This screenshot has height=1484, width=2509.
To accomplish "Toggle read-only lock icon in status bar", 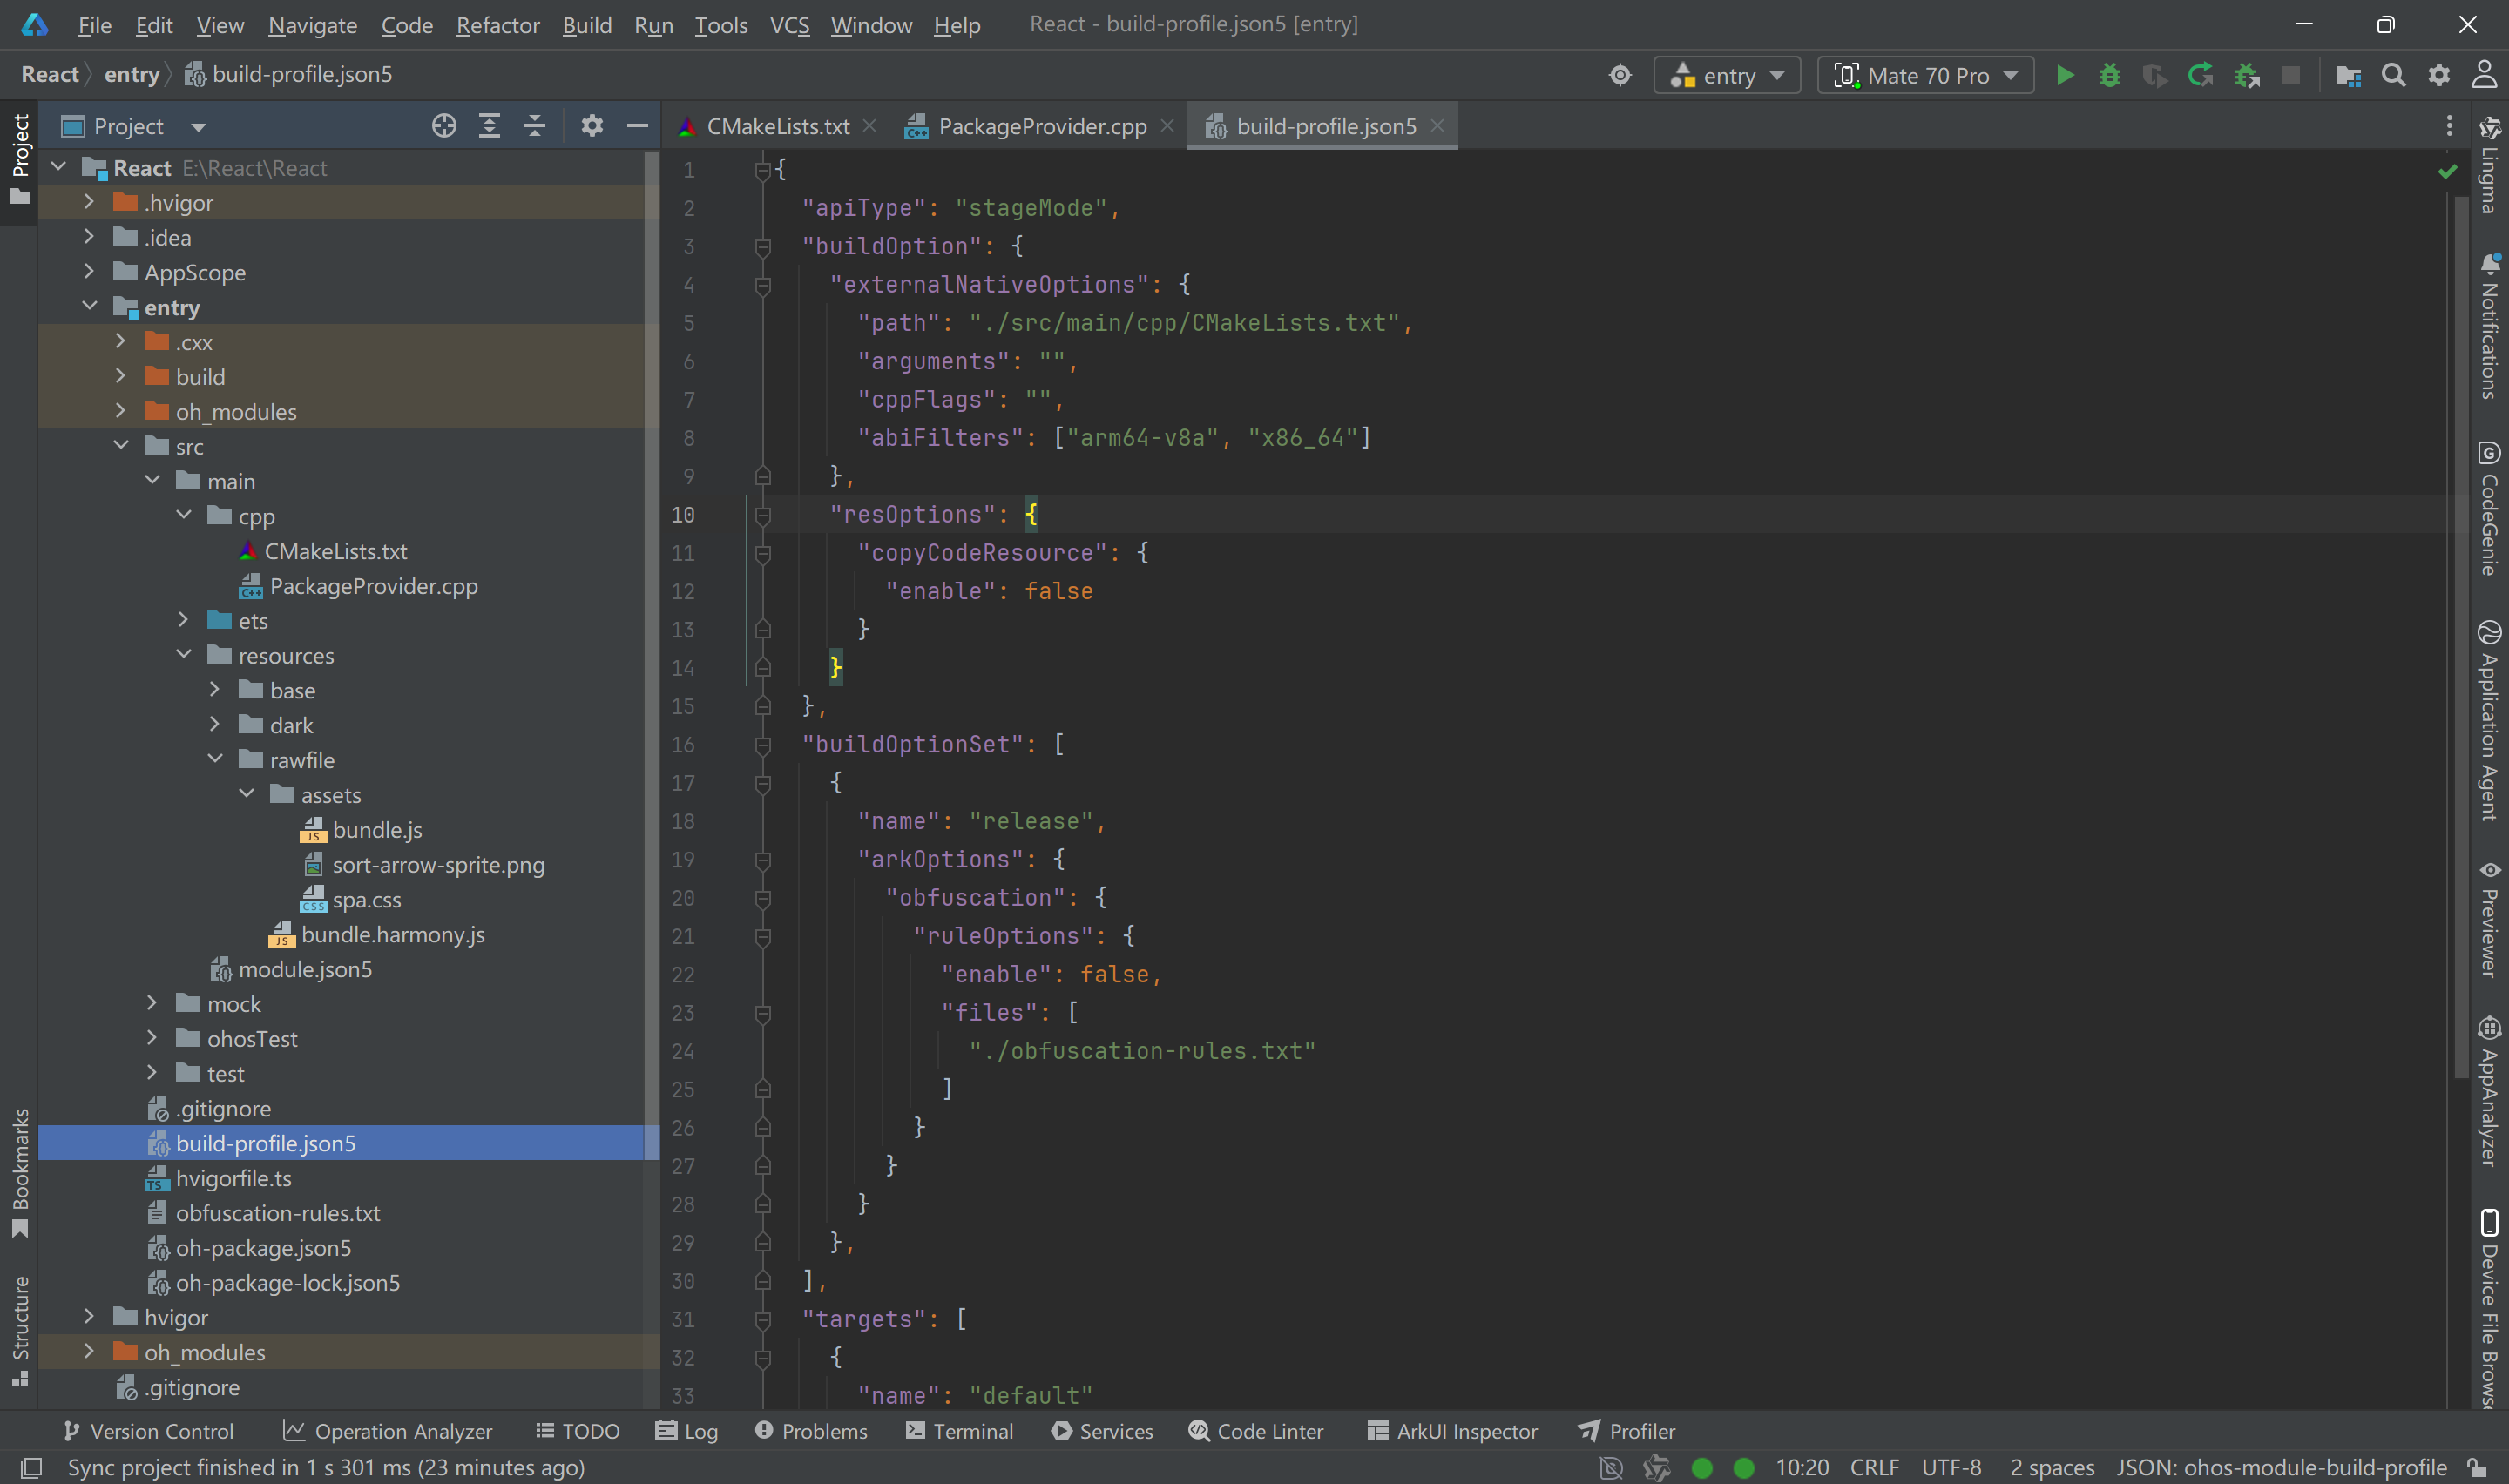I will (x=2476, y=1467).
